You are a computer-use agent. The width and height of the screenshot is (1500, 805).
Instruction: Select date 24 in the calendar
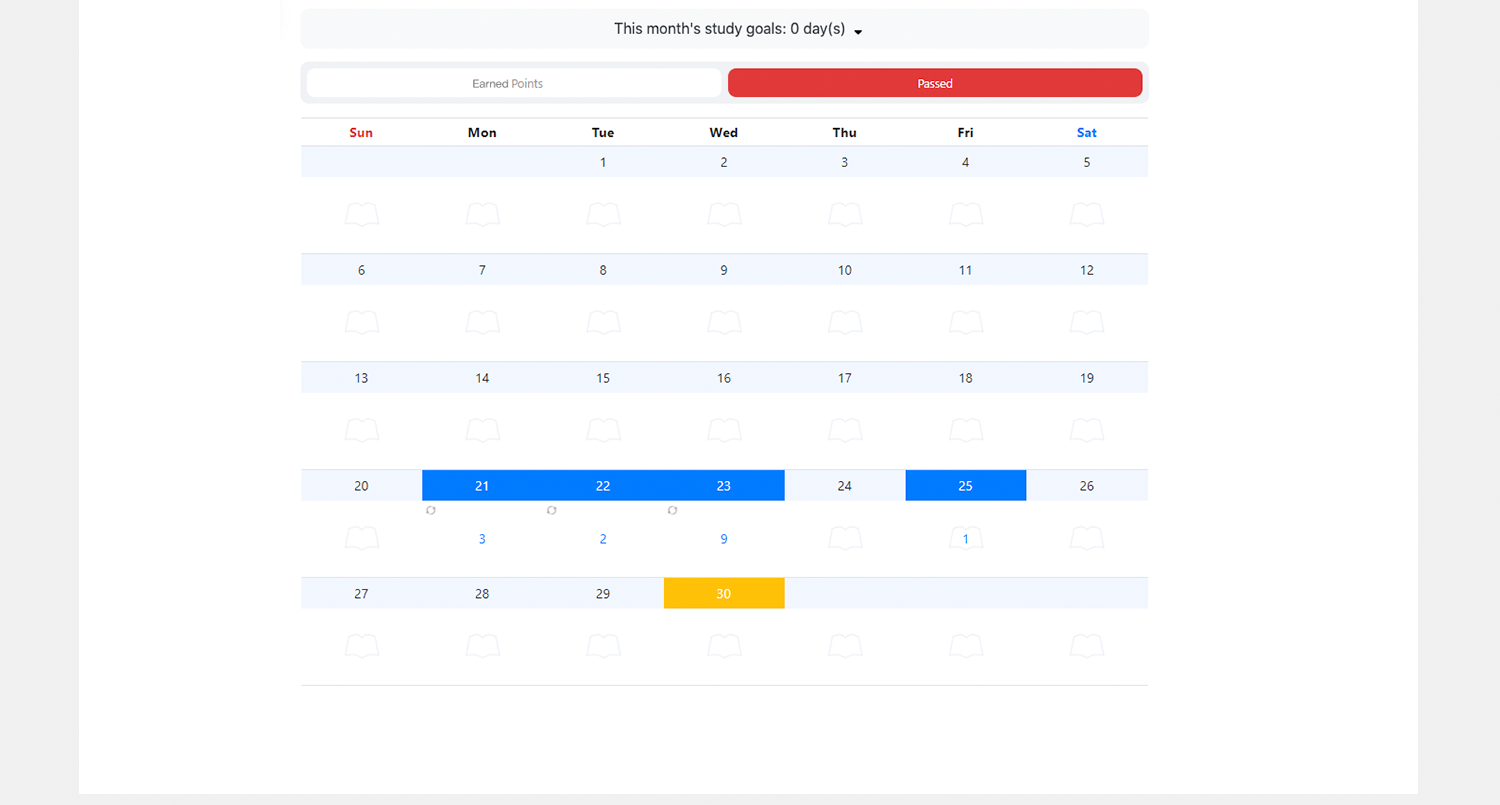(845, 485)
